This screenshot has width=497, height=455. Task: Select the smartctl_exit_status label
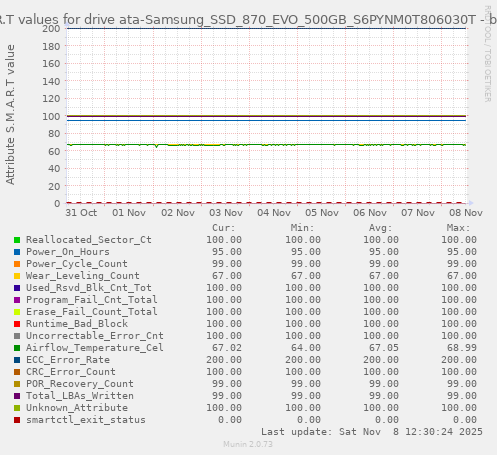(x=86, y=420)
